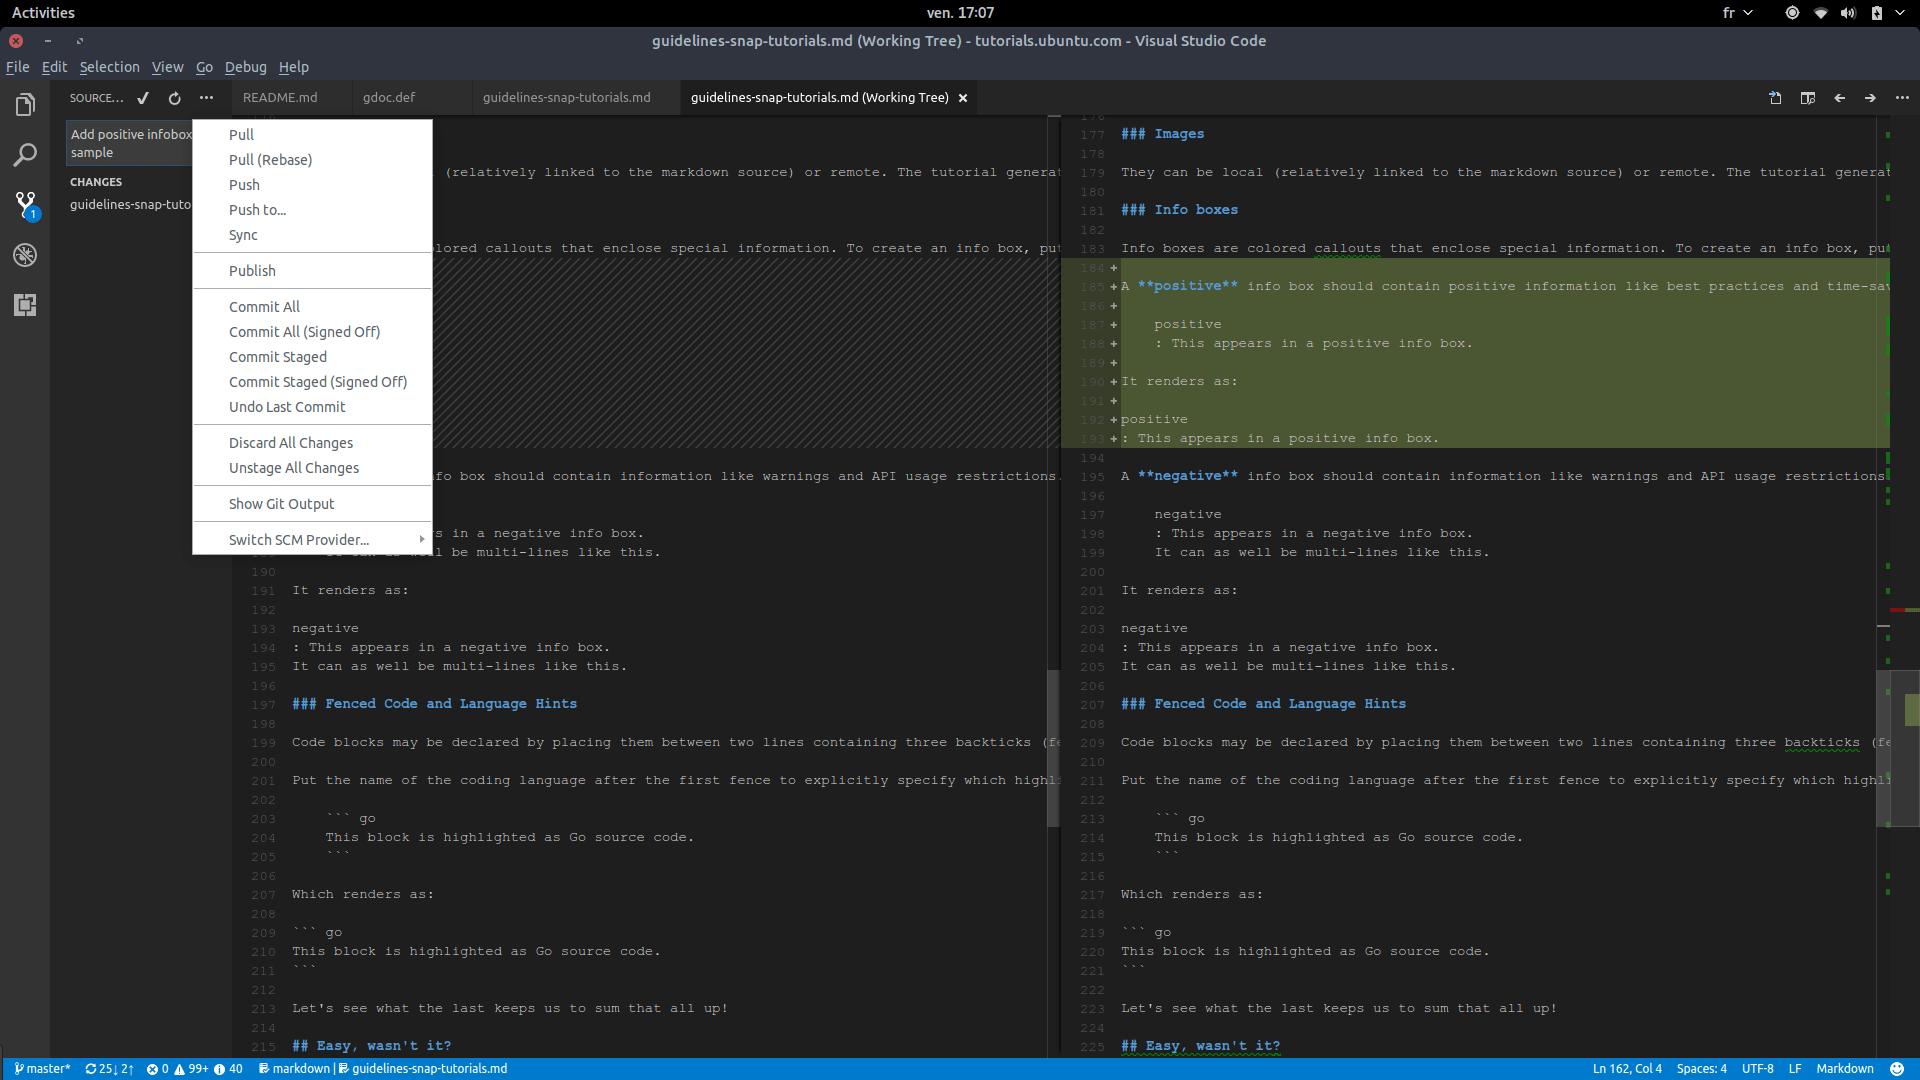Click the checkmark icon in SCM panel
Viewport: 1920px width, 1080px height.
pos(144,98)
